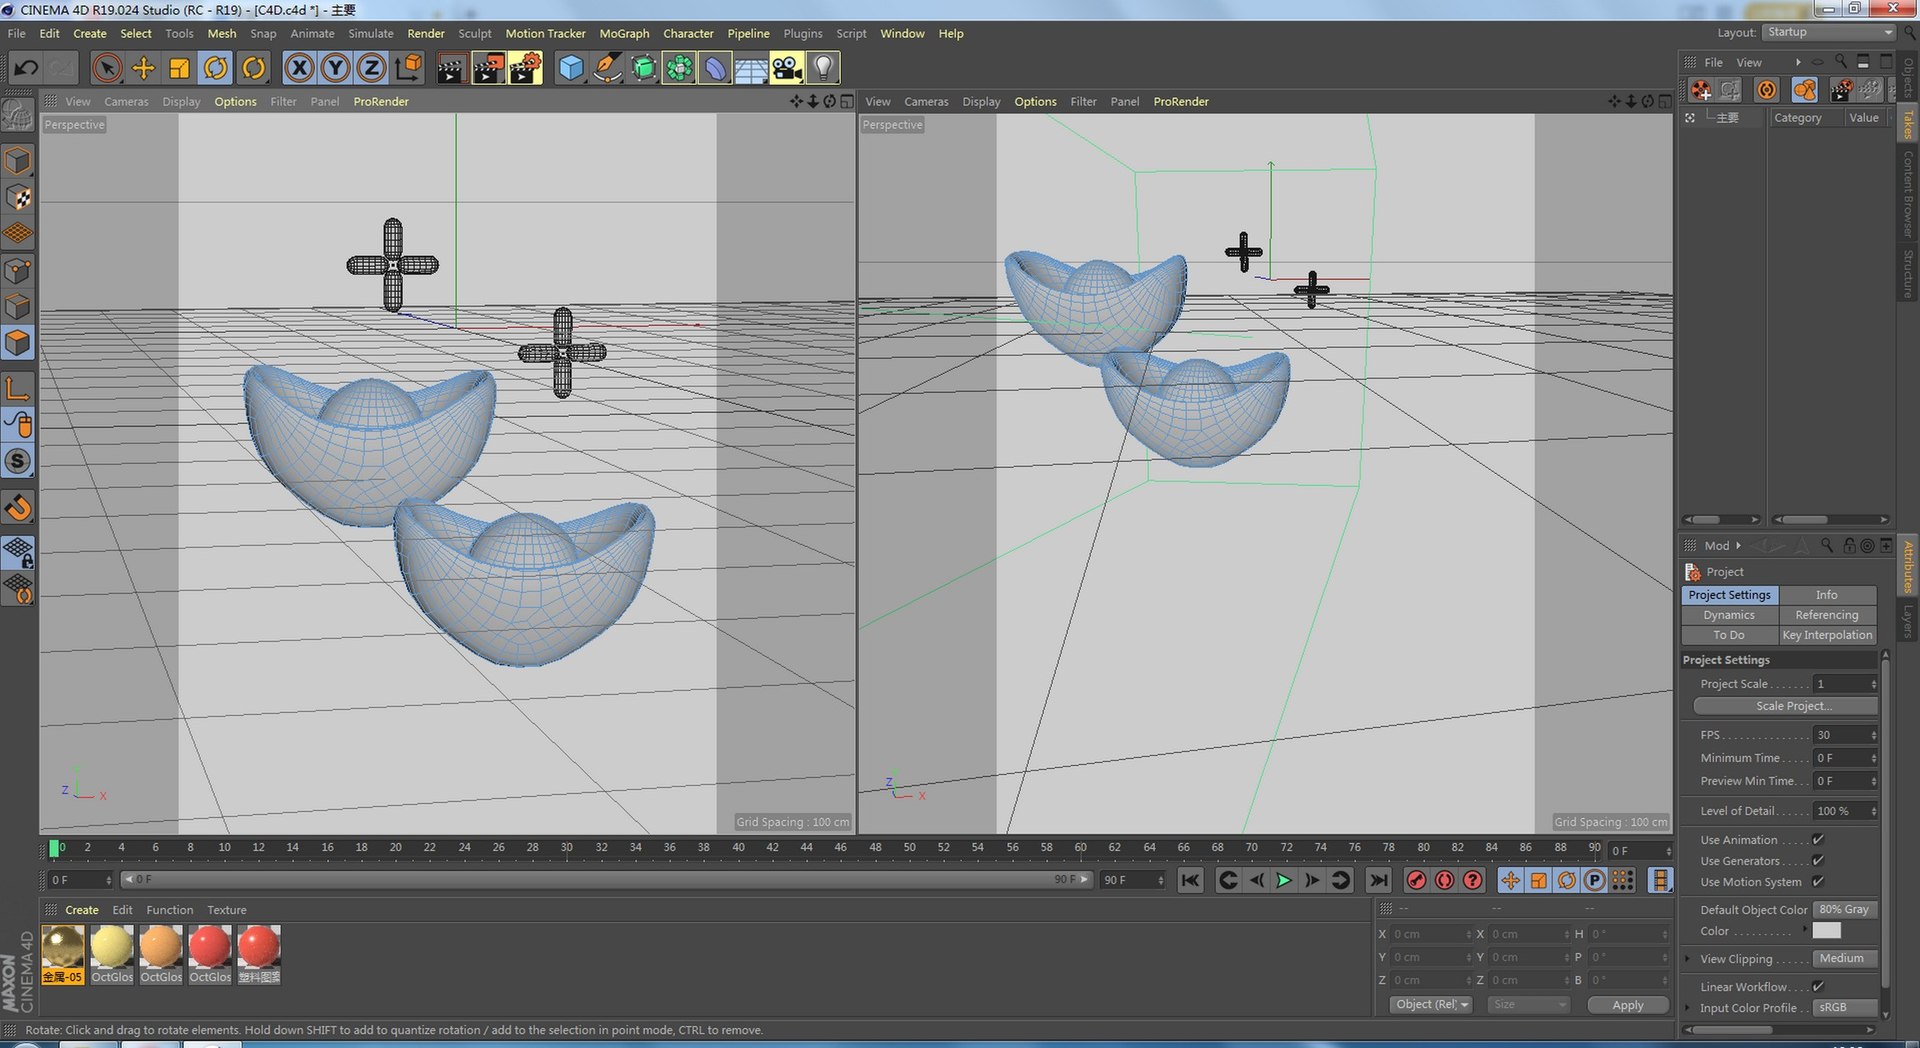Screen dimensions: 1920x1048
Task: Activate the Move tool in top toolbar
Action: coord(144,68)
